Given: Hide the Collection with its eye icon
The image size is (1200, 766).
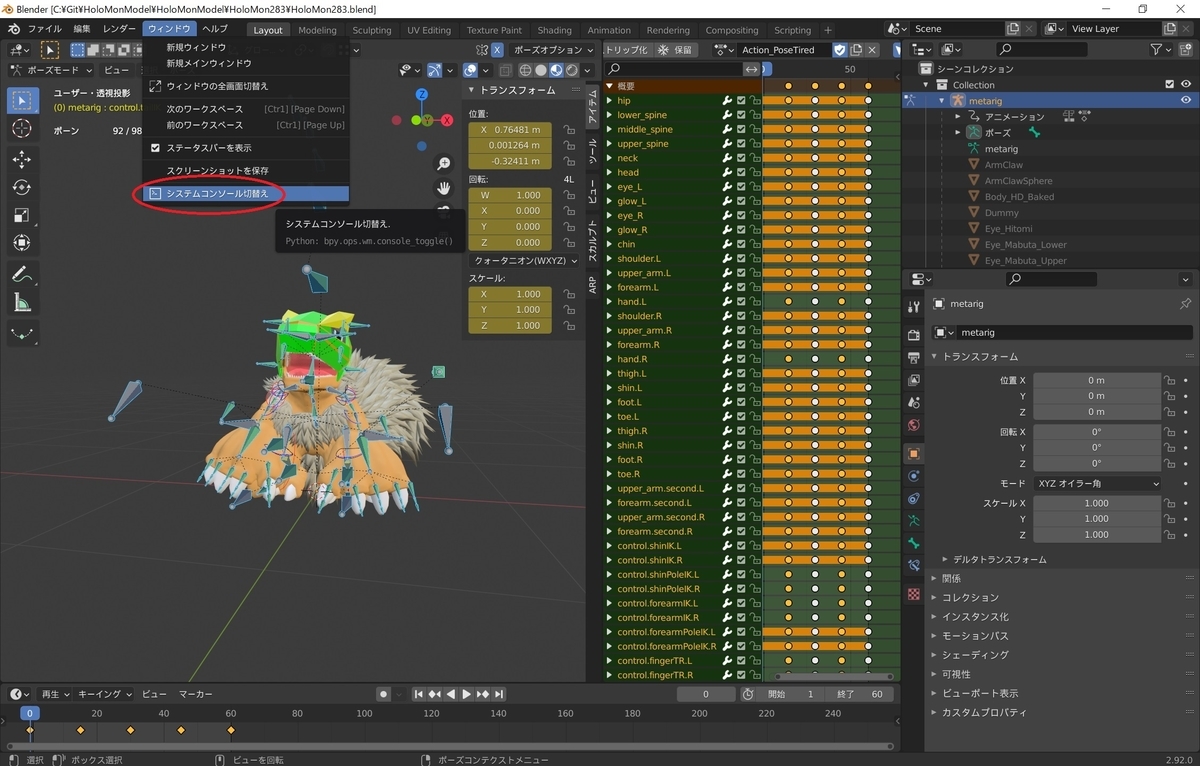Looking at the screenshot, I should coord(1186,85).
